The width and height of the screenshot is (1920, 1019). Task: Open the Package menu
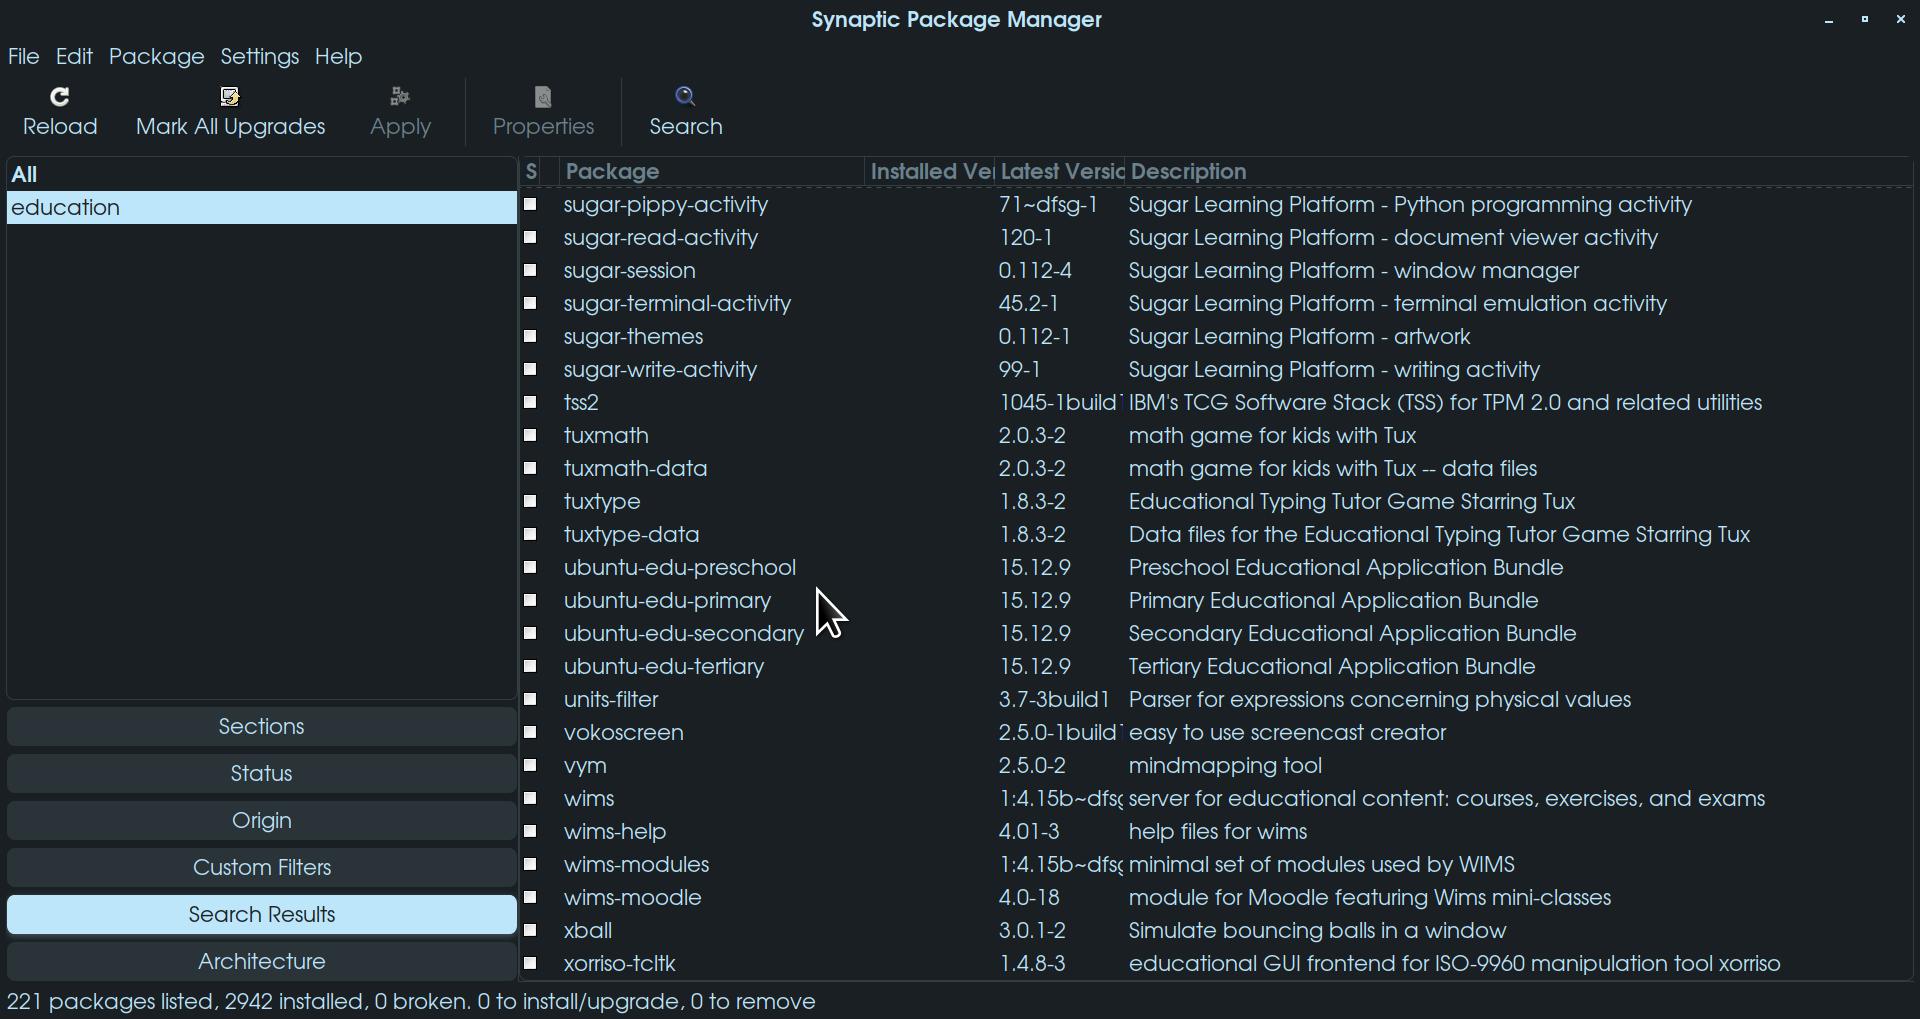(156, 57)
